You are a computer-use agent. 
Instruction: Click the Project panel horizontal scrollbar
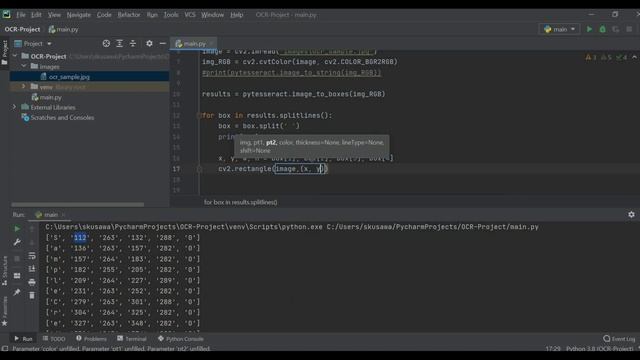[x=78, y=204]
